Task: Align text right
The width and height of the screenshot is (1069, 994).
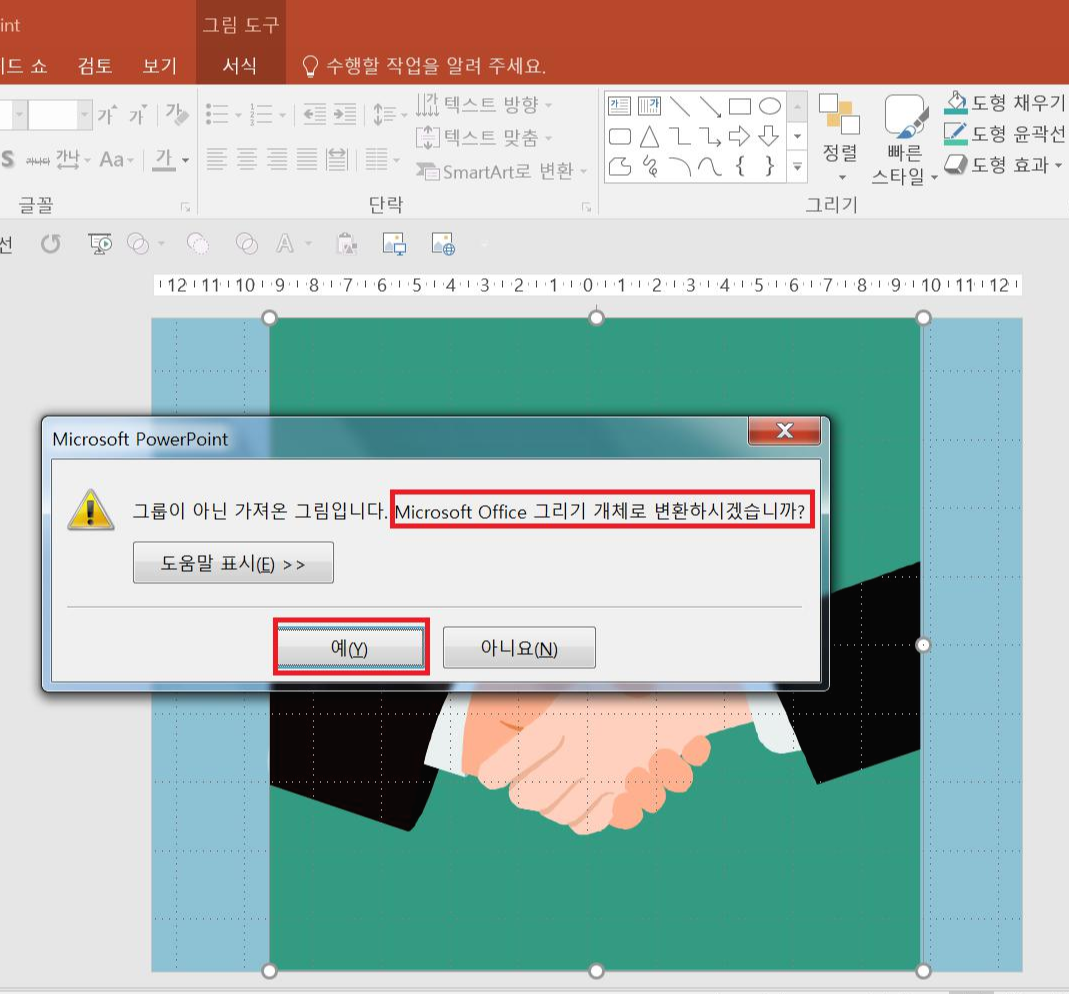Action: pos(277,159)
